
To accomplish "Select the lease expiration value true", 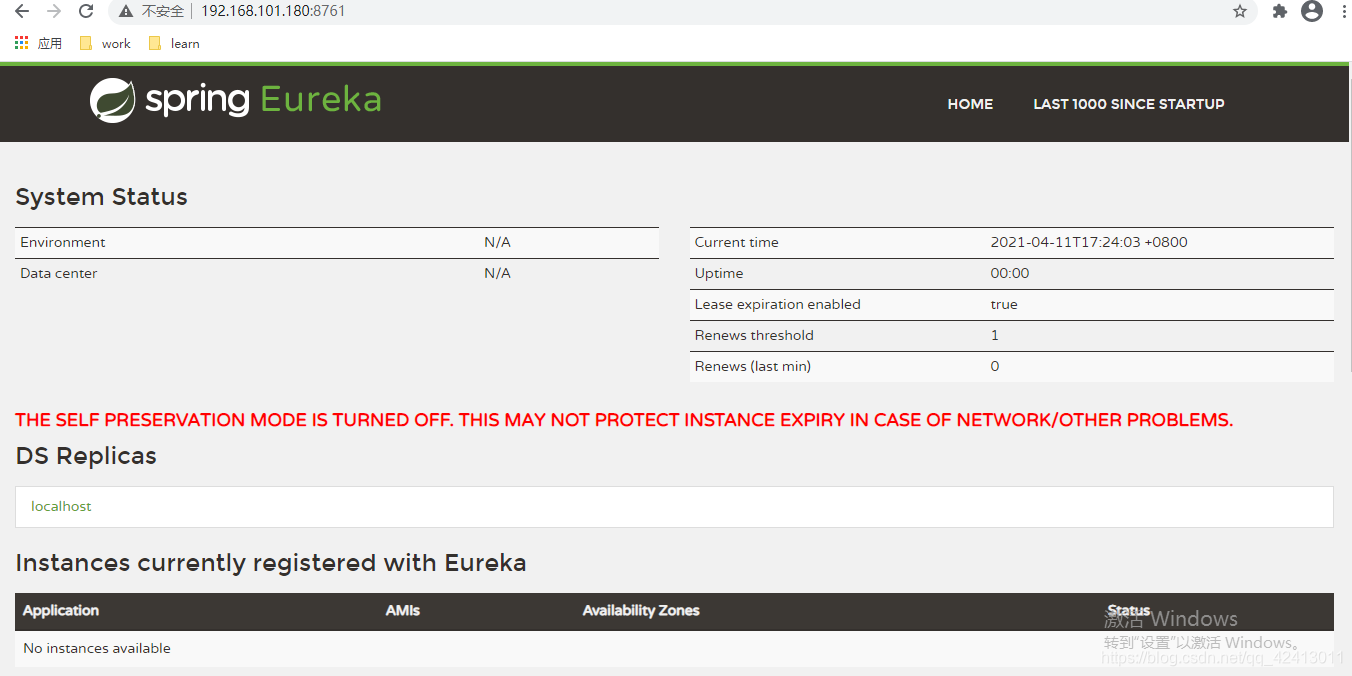I will click(1004, 304).
